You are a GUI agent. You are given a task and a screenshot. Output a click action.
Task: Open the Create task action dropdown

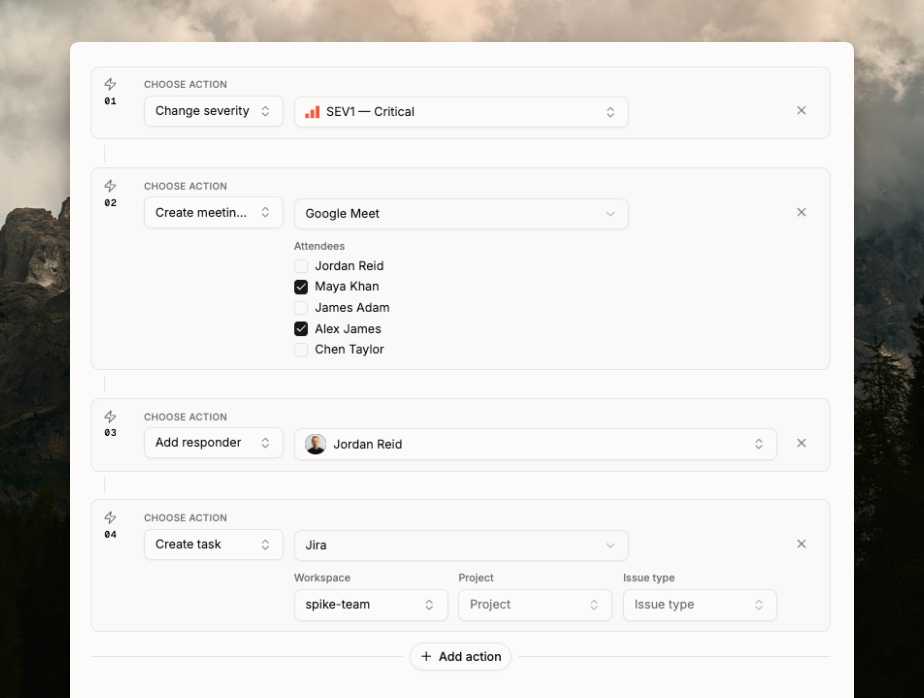213,544
